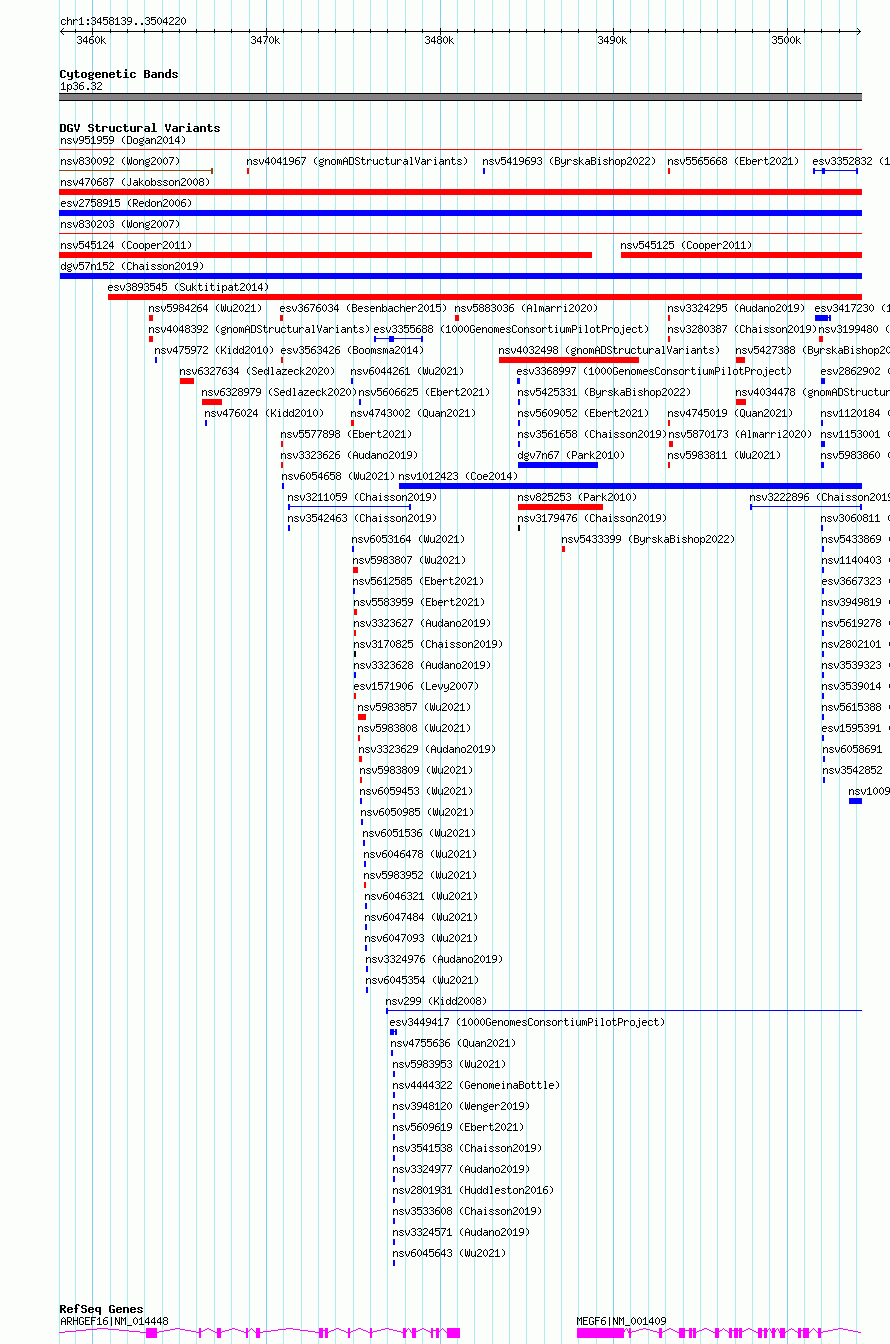Open variant esv3676034 (Besenbacher2015)
The height and width of the screenshot is (1344, 890).
coord(364,308)
